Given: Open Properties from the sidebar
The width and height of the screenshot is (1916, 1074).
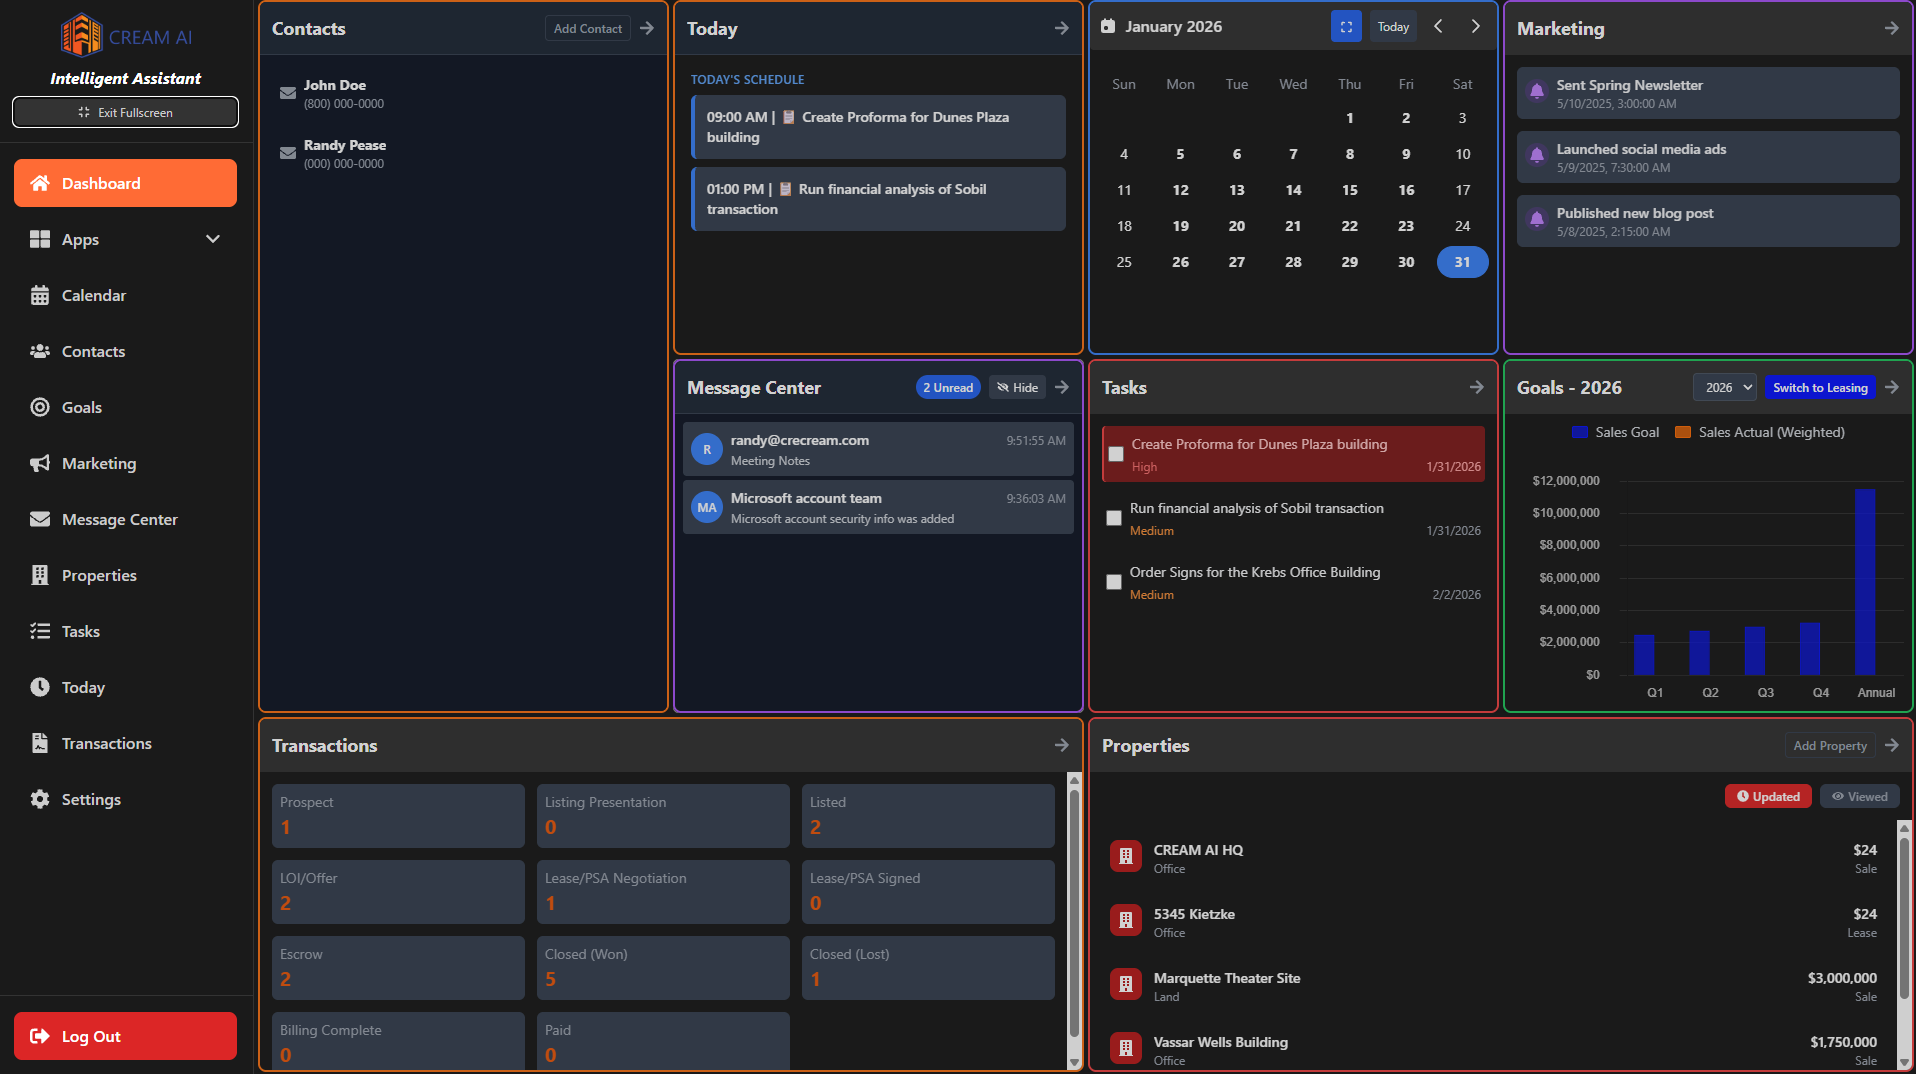Looking at the screenshot, I should pyautogui.click(x=98, y=575).
